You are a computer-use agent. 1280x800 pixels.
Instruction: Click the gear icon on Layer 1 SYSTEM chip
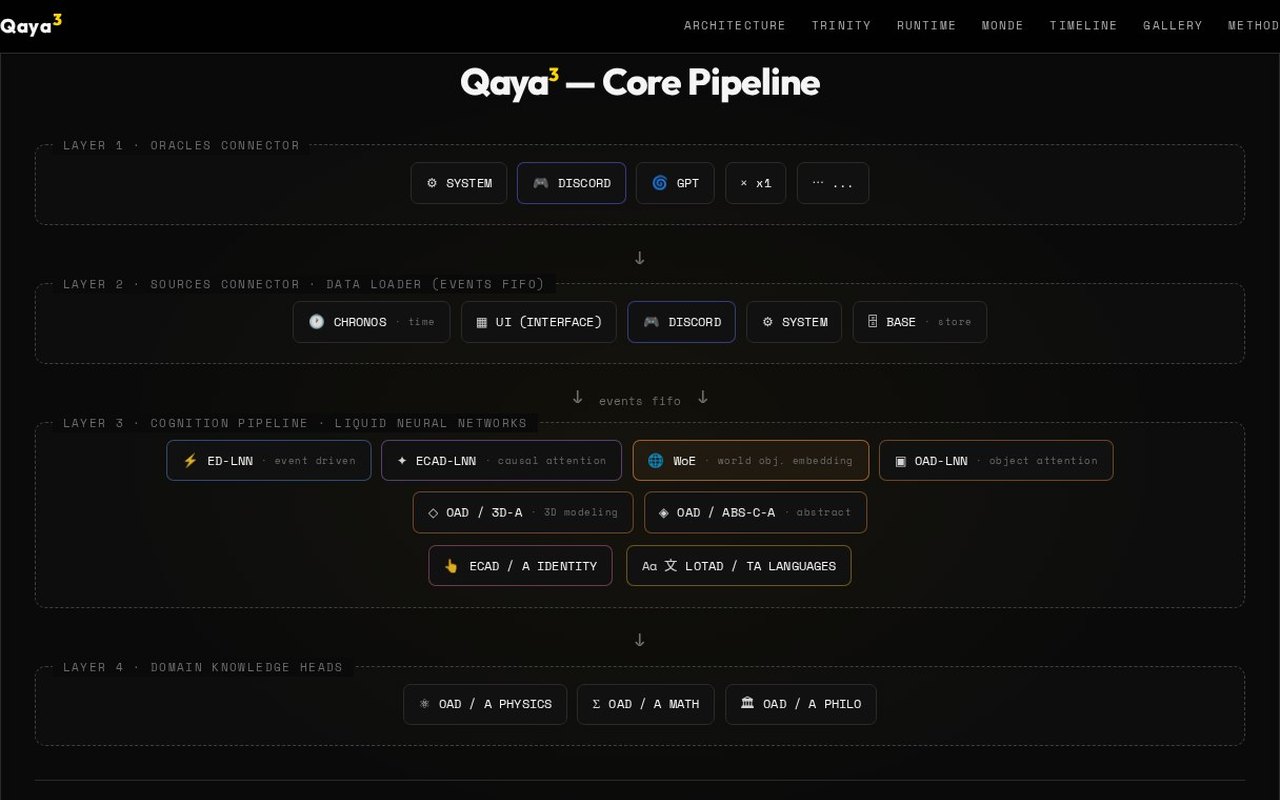[x=432, y=183]
